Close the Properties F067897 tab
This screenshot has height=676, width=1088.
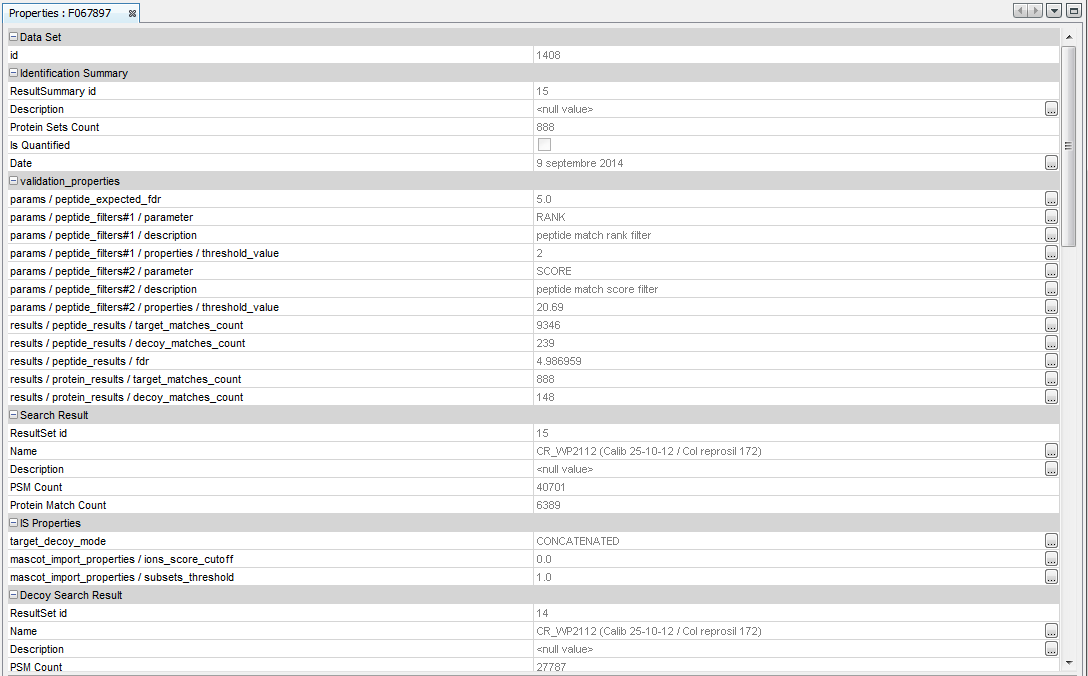(x=132, y=13)
